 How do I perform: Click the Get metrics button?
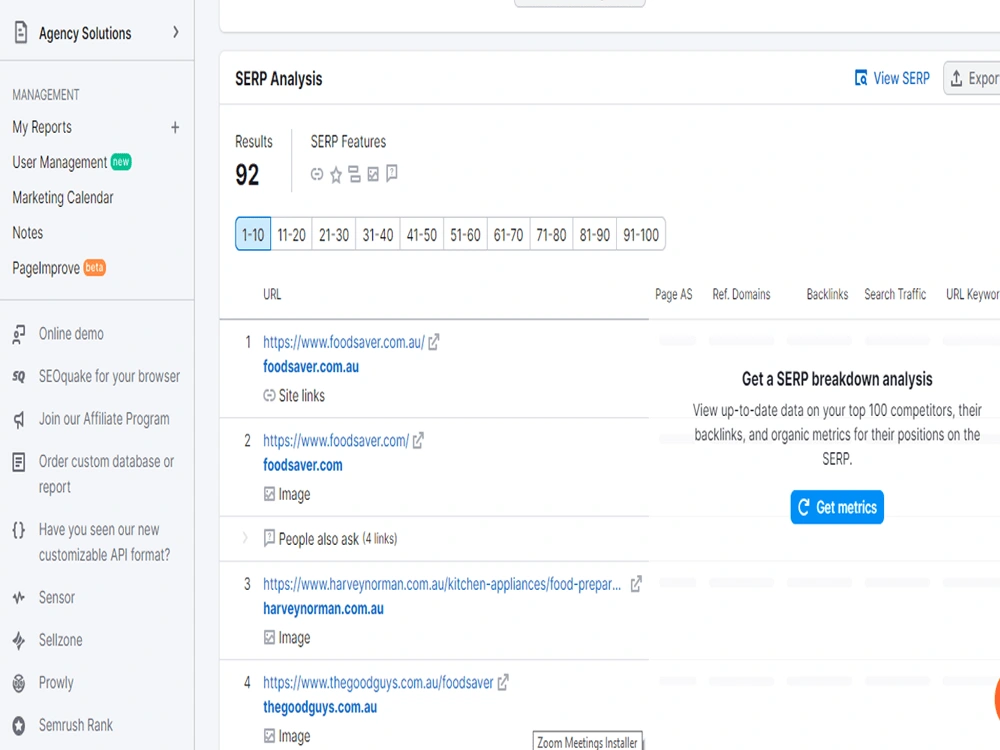tap(837, 507)
